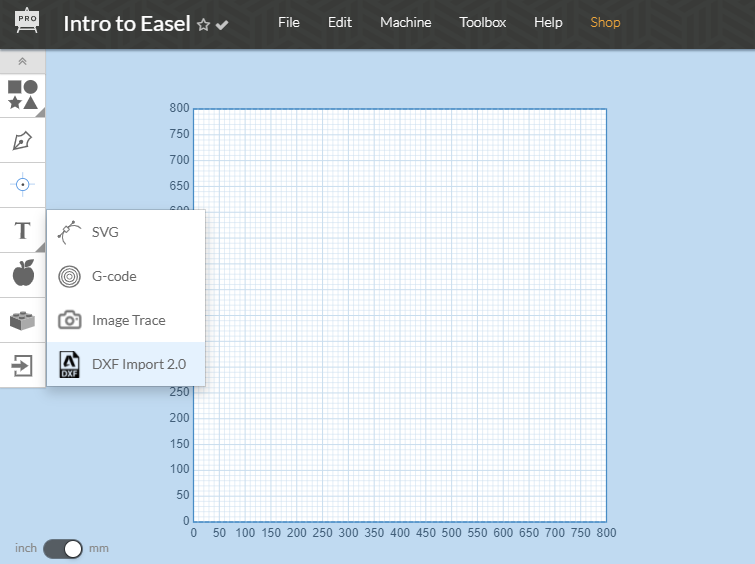Viewport: 755px width, 564px height.
Task: Collapse the left tool sidebar
Action: [x=23, y=62]
